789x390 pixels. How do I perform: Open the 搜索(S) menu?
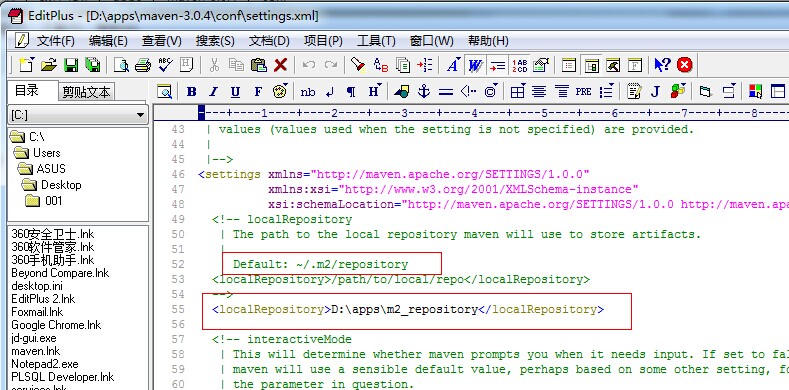pos(215,41)
